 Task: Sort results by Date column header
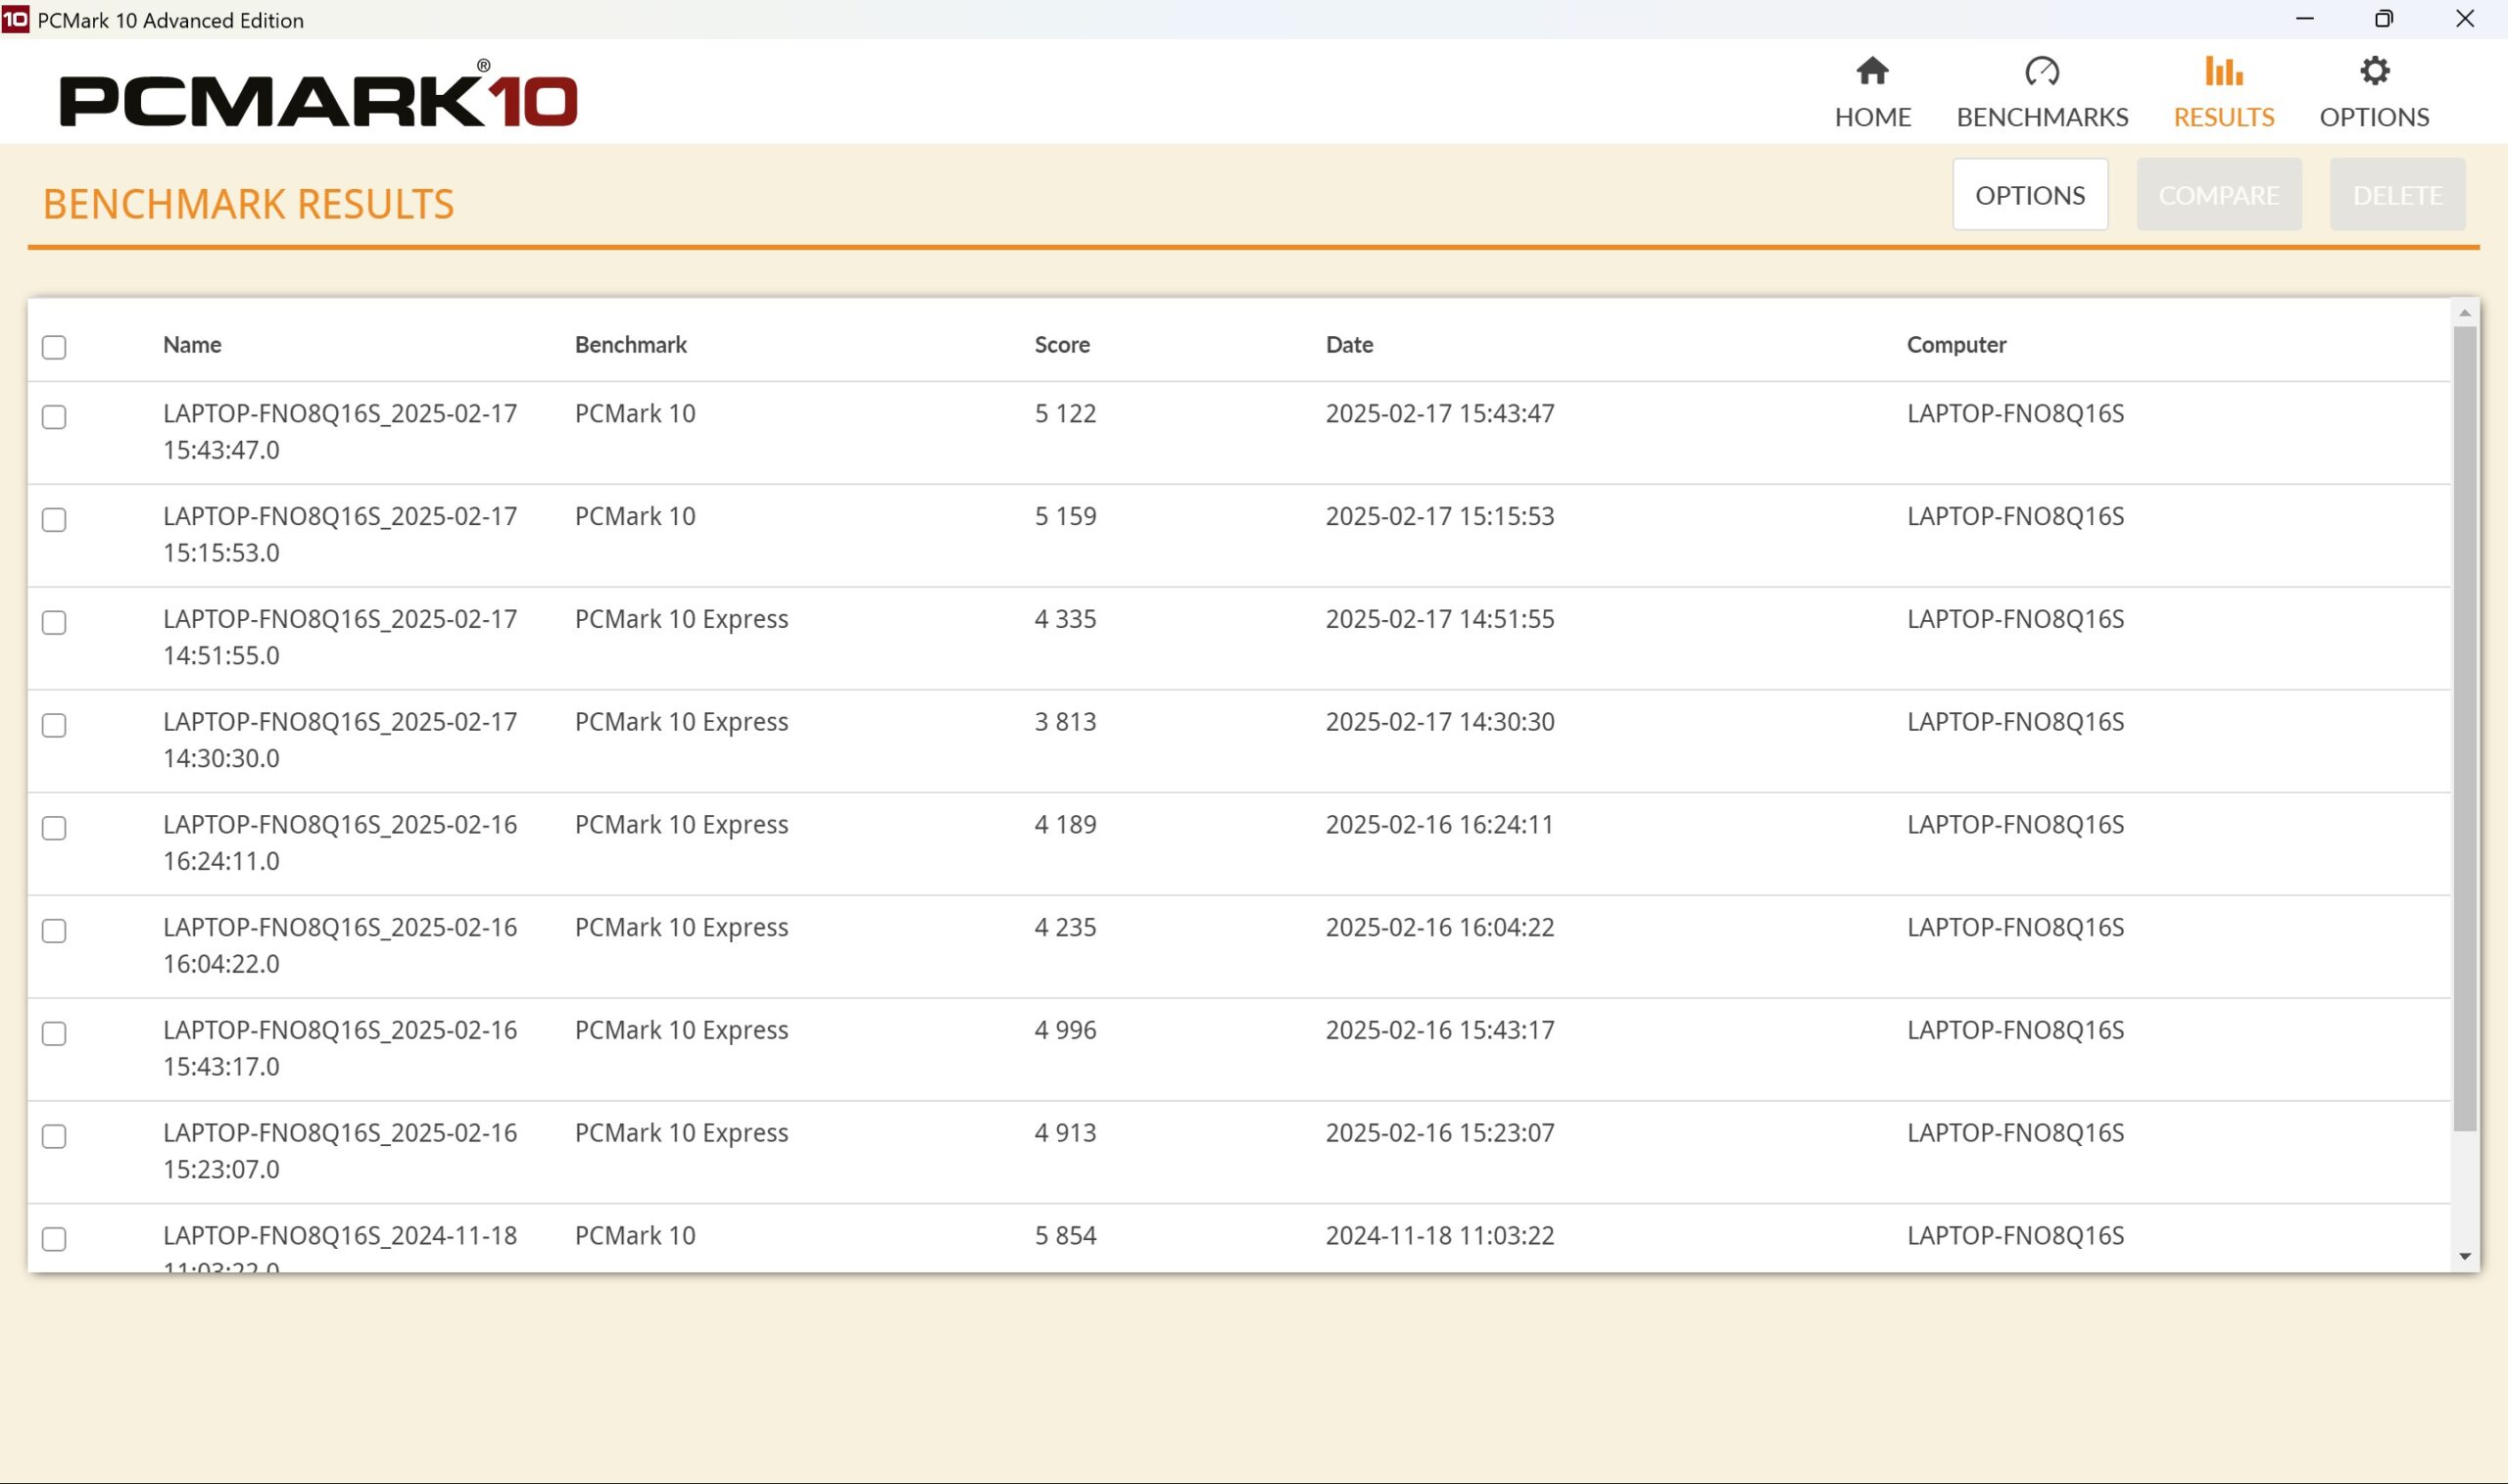pos(1348,344)
